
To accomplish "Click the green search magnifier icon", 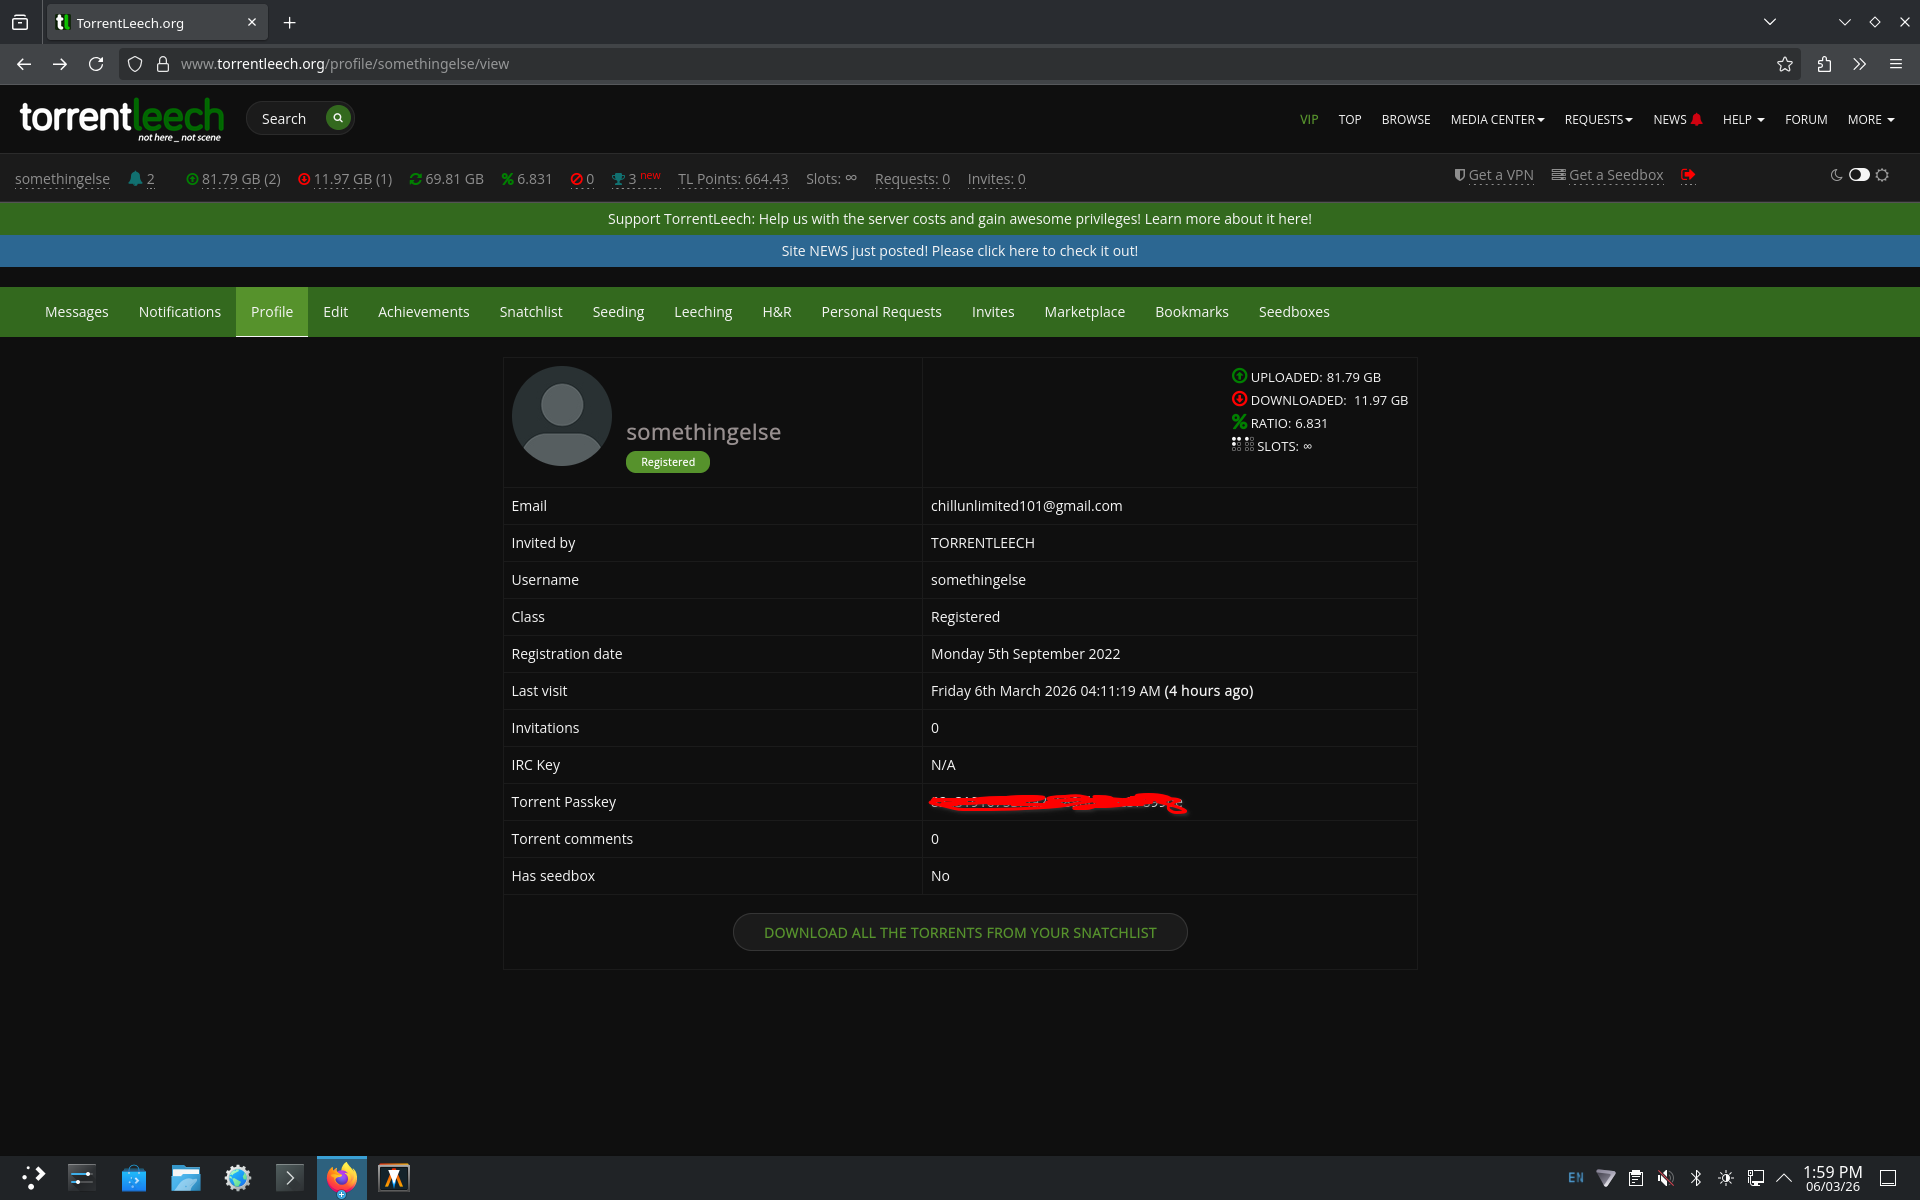I will (338, 118).
